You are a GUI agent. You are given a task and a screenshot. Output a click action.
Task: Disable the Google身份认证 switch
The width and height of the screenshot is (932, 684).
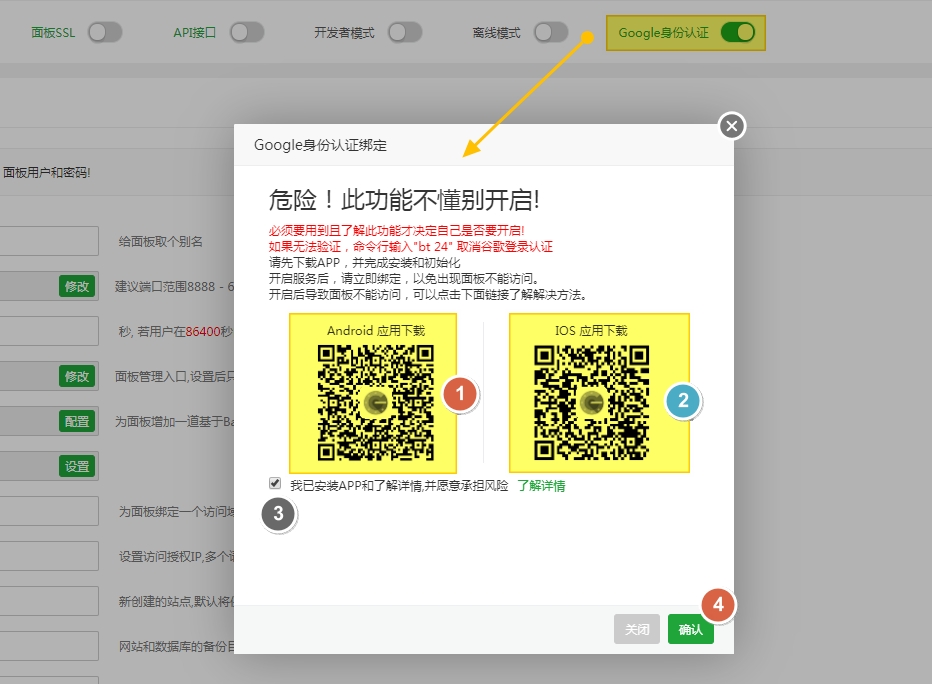tap(738, 32)
